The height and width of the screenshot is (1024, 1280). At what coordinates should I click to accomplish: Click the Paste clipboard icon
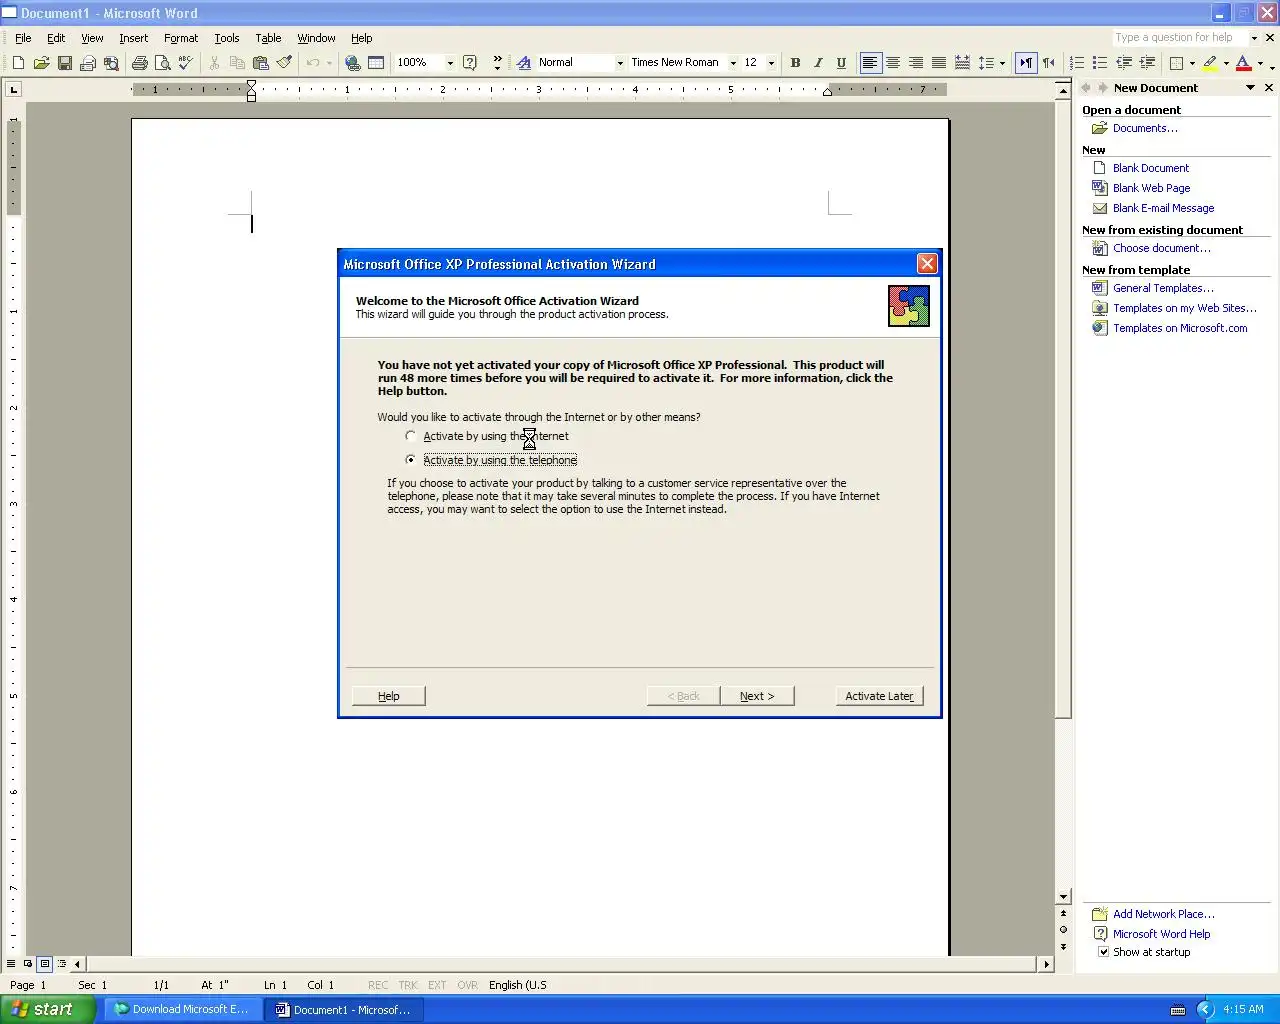click(x=260, y=62)
